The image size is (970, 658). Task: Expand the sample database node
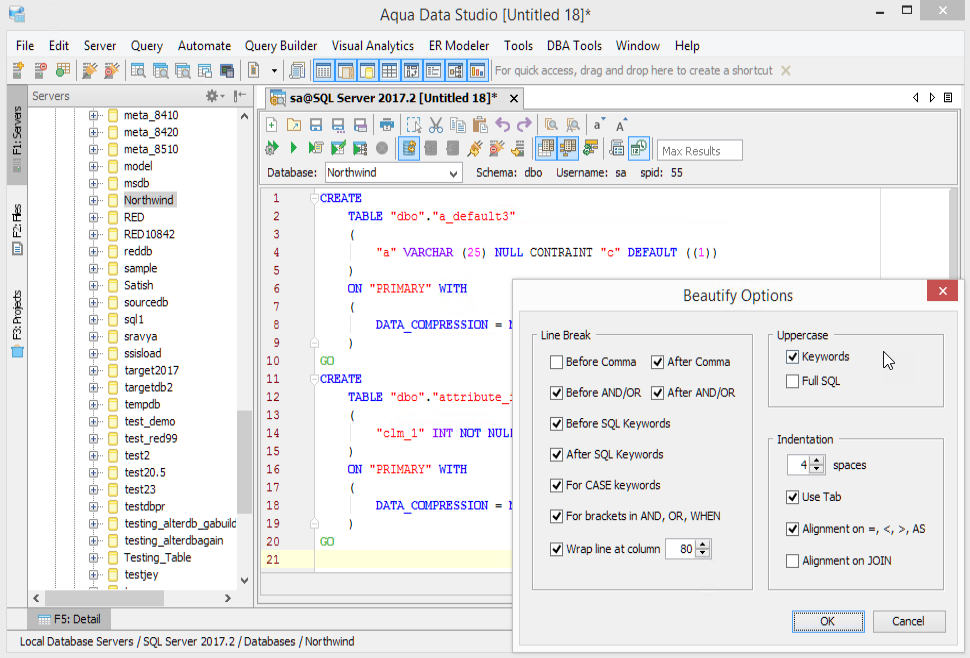pyautogui.click(x=95, y=268)
